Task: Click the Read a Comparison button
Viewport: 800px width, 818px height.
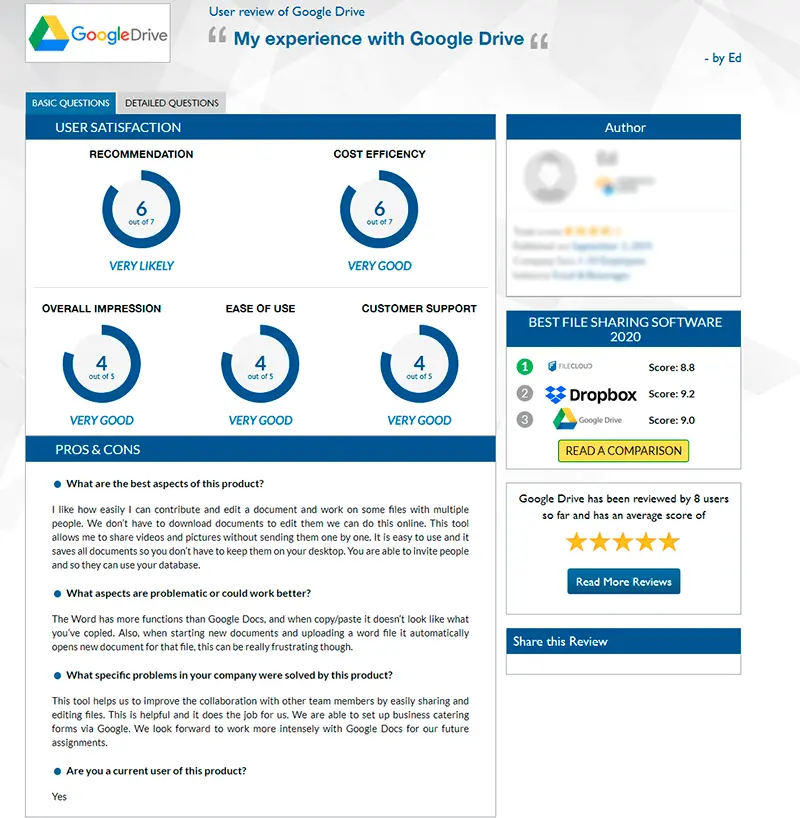Action: (624, 451)
